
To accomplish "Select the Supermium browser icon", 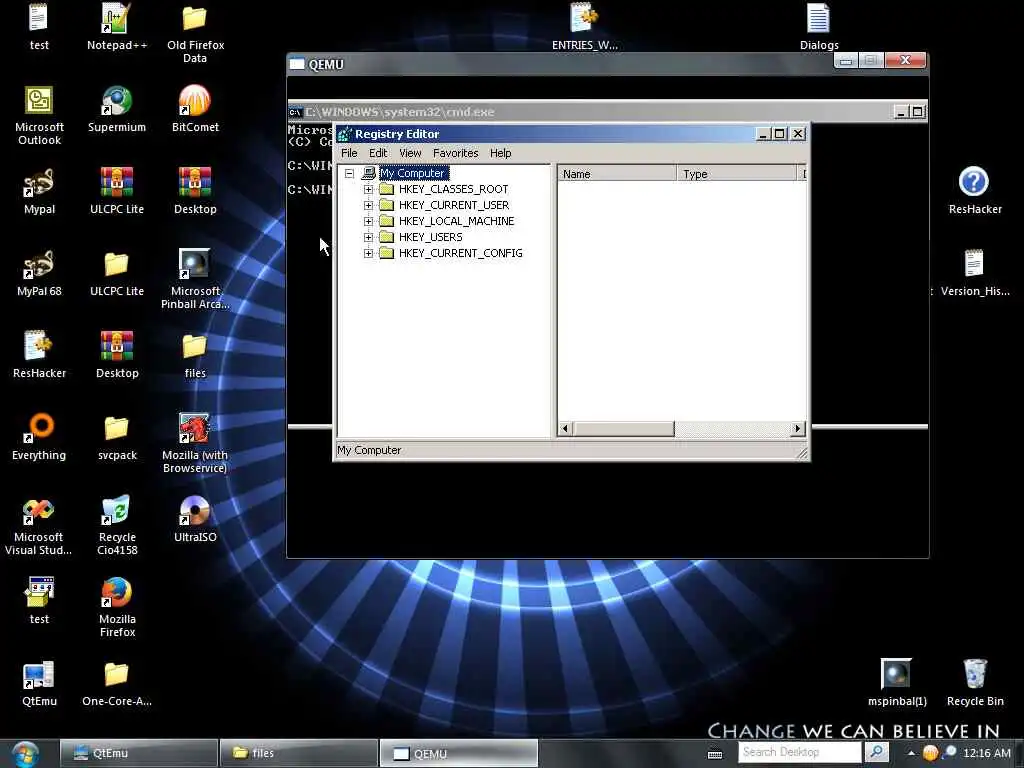I will tap(117, 108).
